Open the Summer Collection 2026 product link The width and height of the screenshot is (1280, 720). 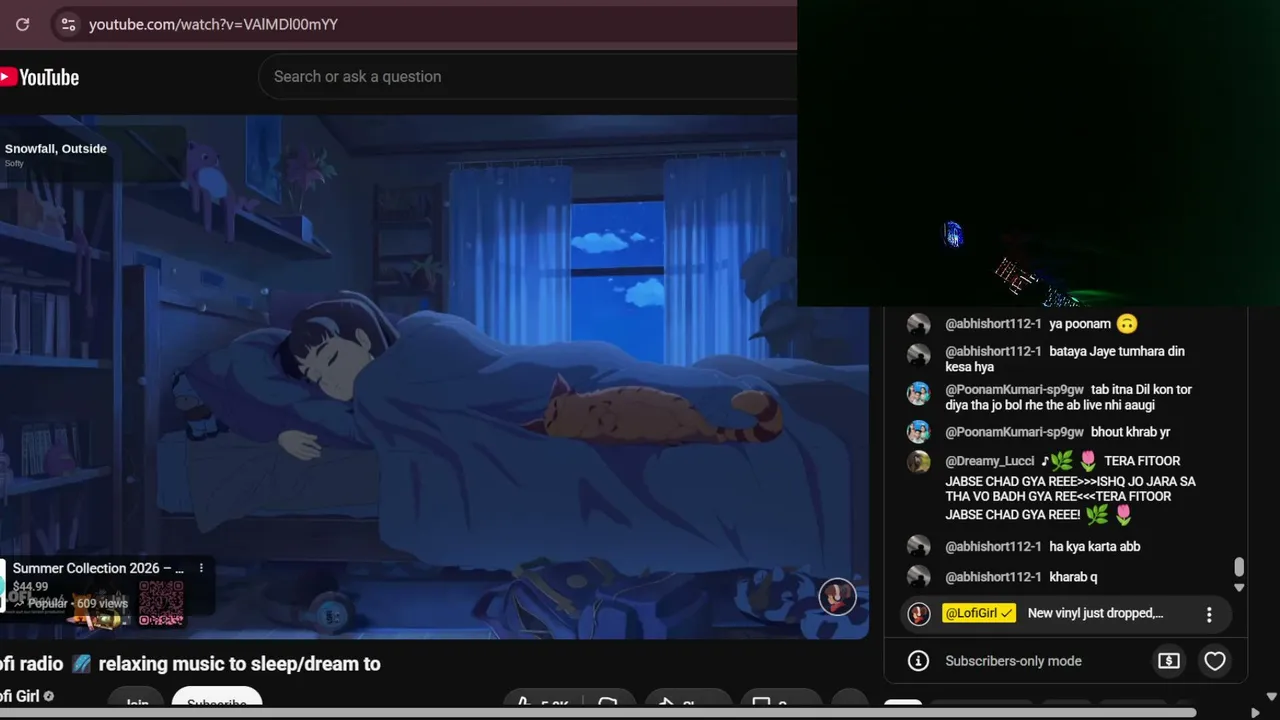click(x=98, y=568)
